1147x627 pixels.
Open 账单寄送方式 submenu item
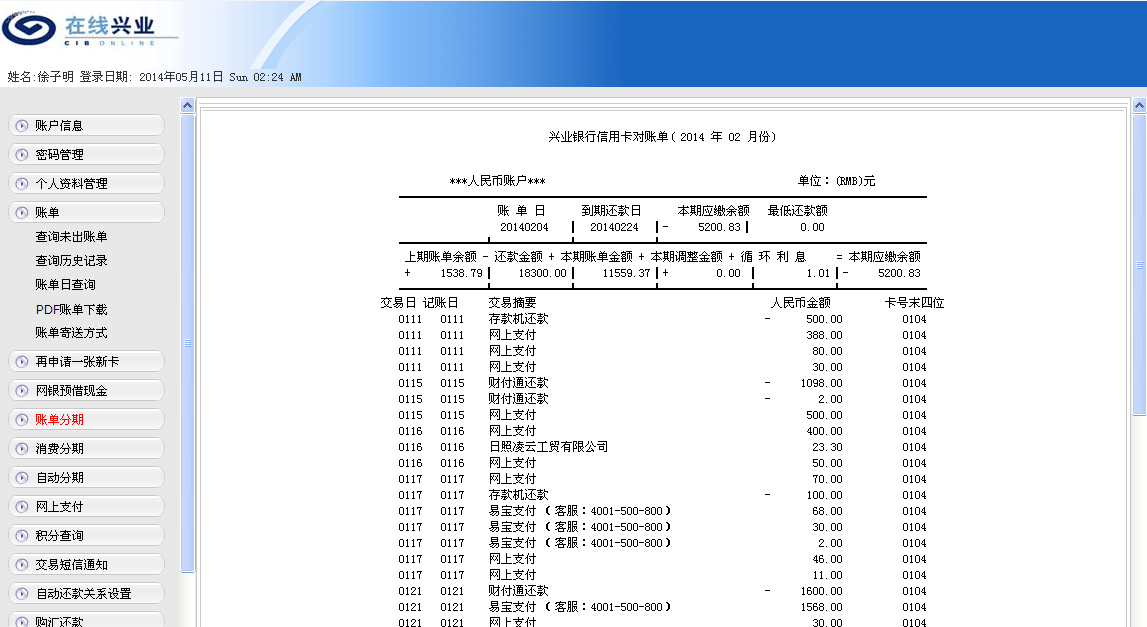point(71,333)
